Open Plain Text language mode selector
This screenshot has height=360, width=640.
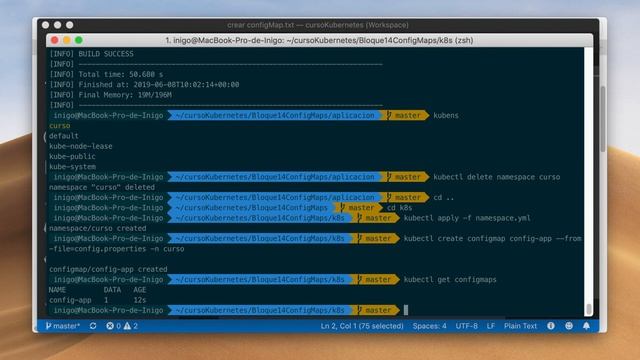tap(520, 326)
